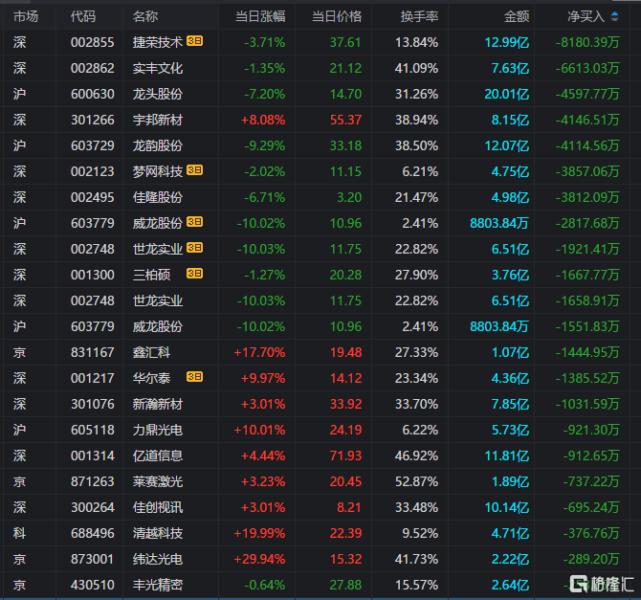Click the turnover rate 52.87%
Screen dimensions: 641x600
417,482
